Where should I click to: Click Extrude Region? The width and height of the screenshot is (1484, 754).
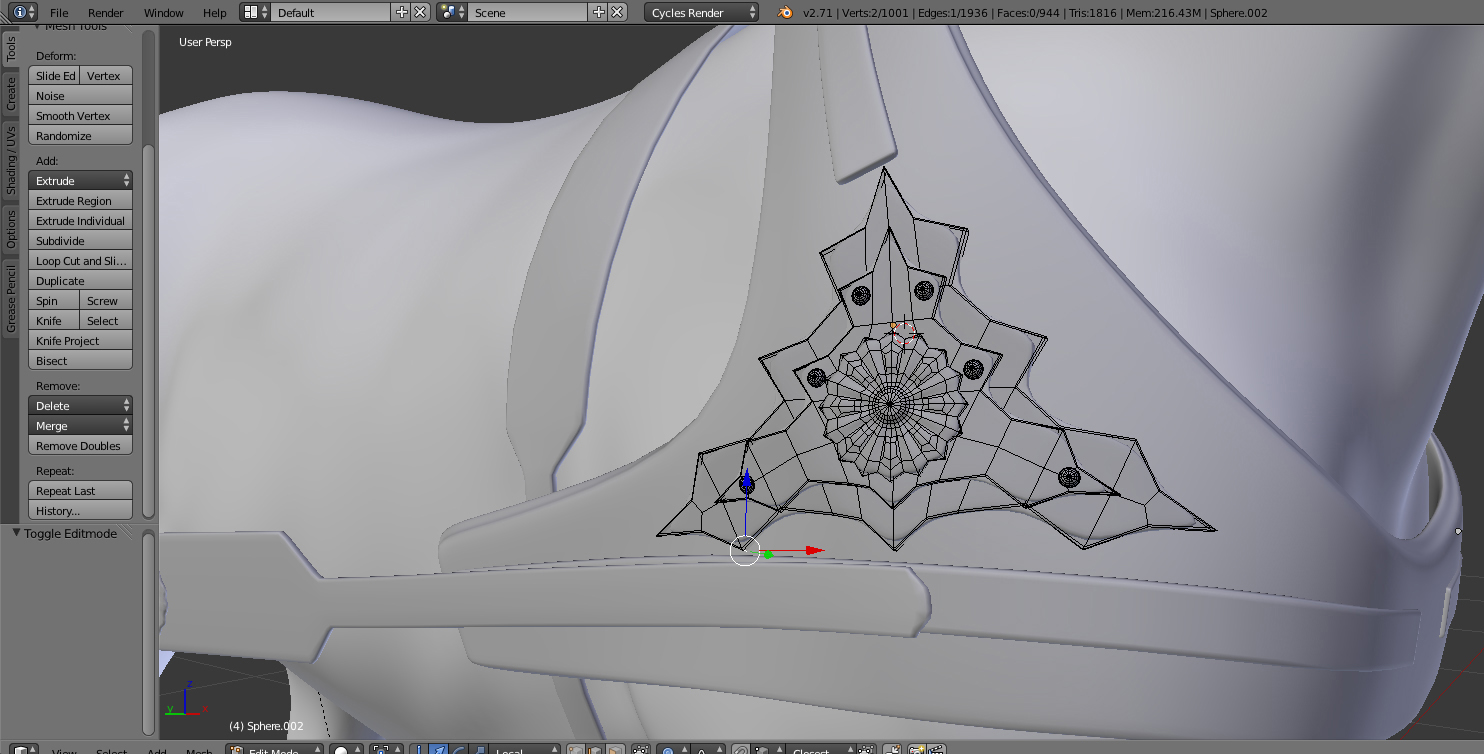[80, 200]
